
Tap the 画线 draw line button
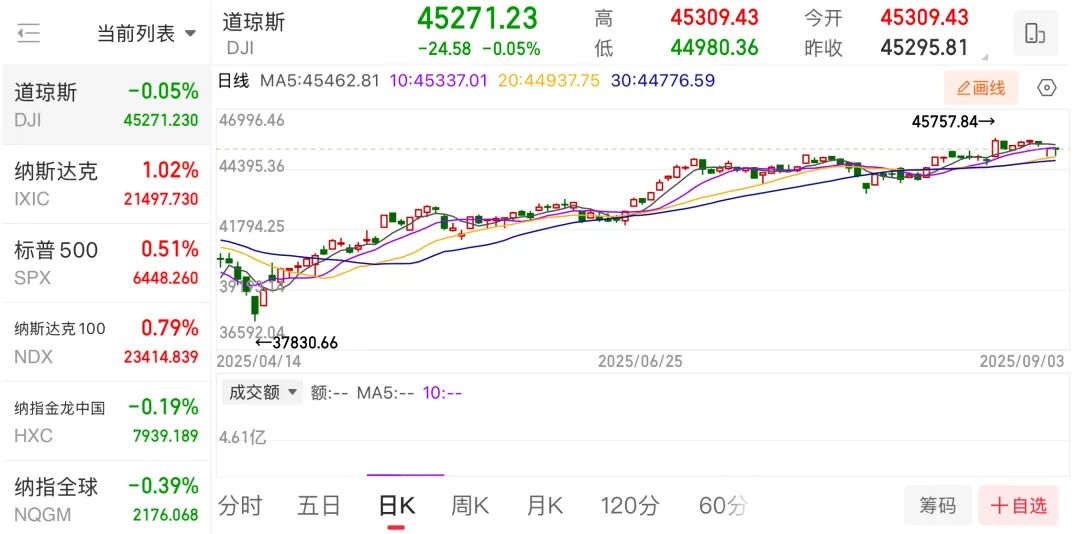982,88
